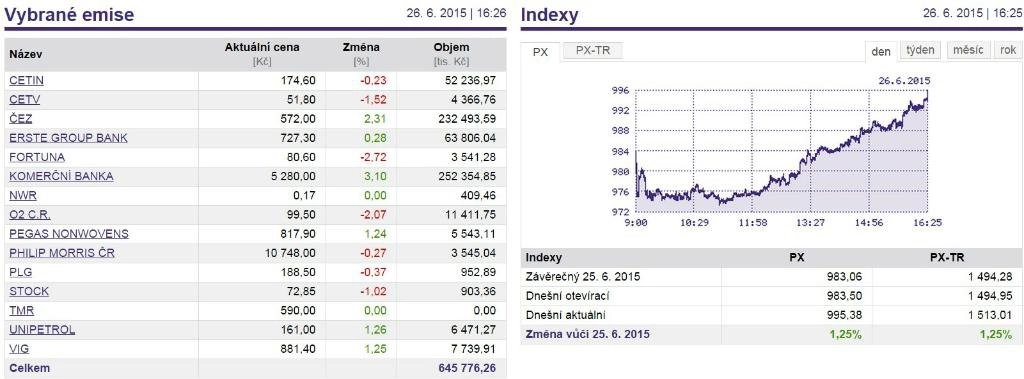Show the chart for týden period
Viewport: 1024px width, 379px height.
click(921, 50)
